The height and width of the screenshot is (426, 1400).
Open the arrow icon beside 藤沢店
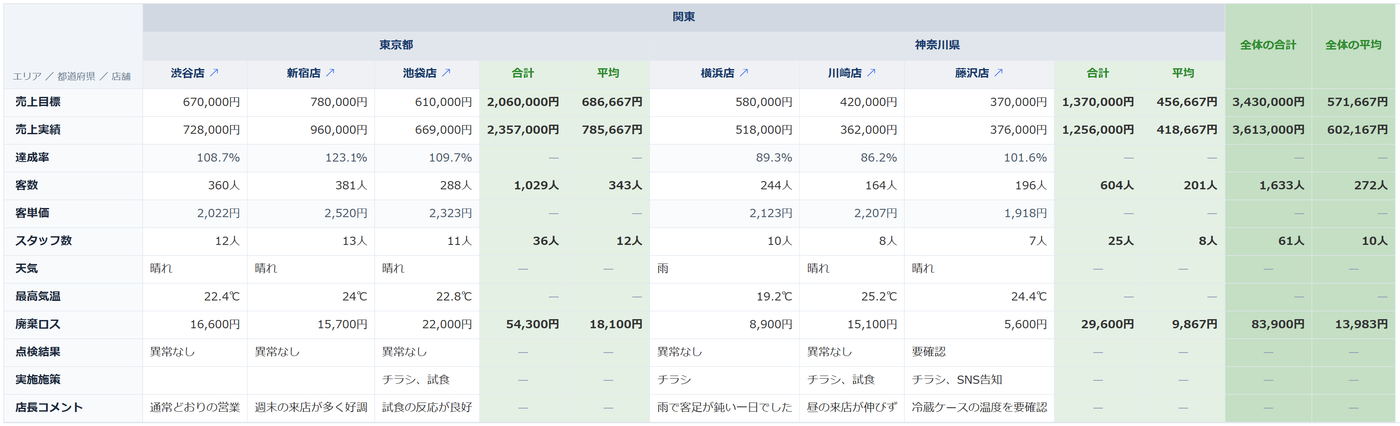pos(998,74)
